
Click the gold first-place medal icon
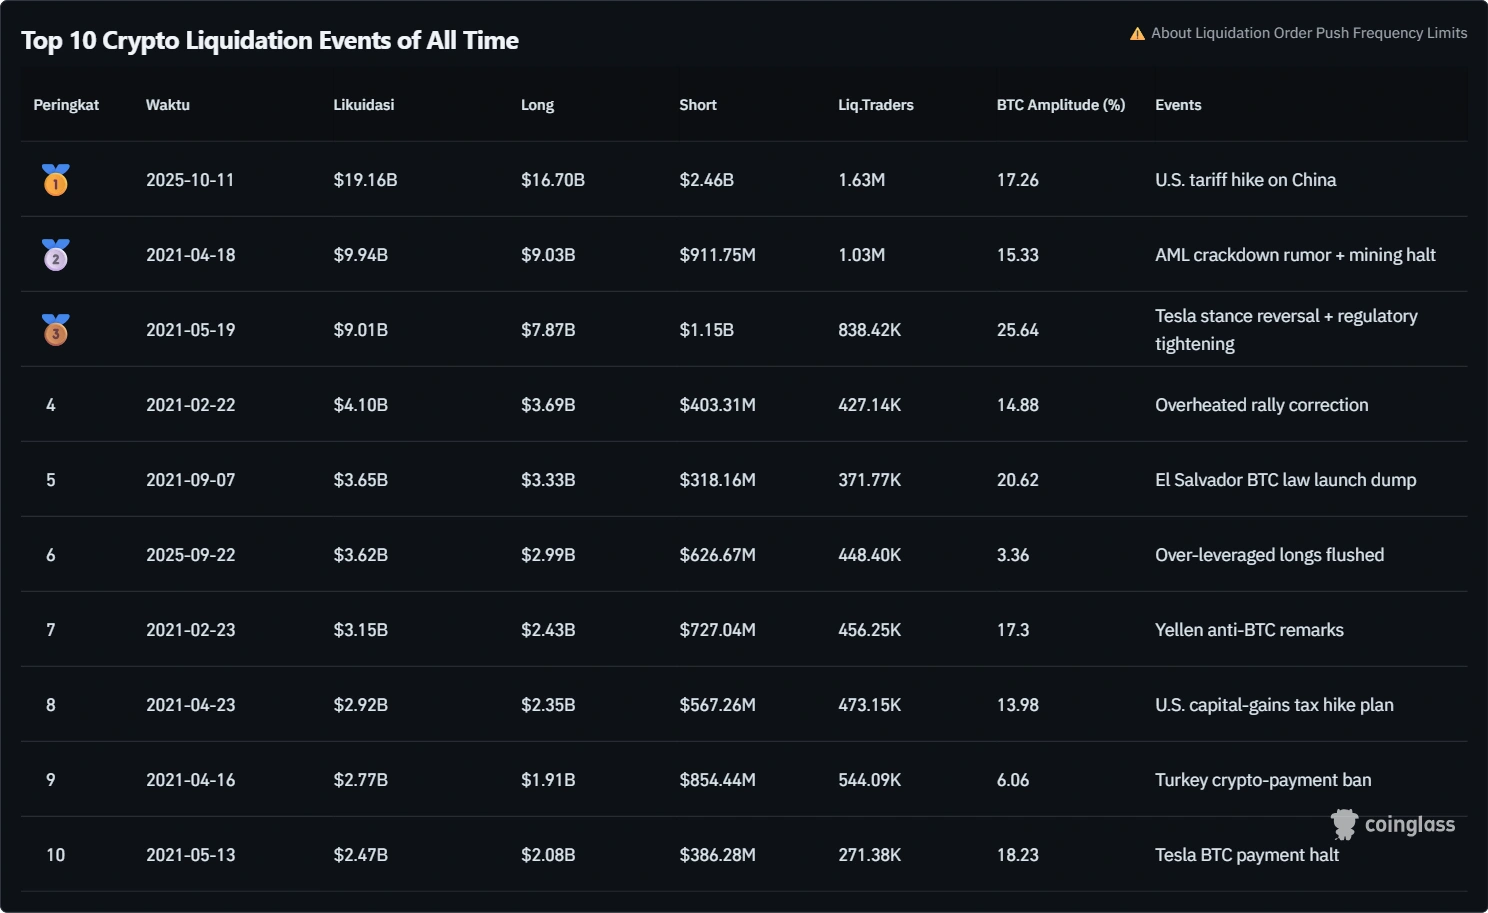click(x=56, y=180)
